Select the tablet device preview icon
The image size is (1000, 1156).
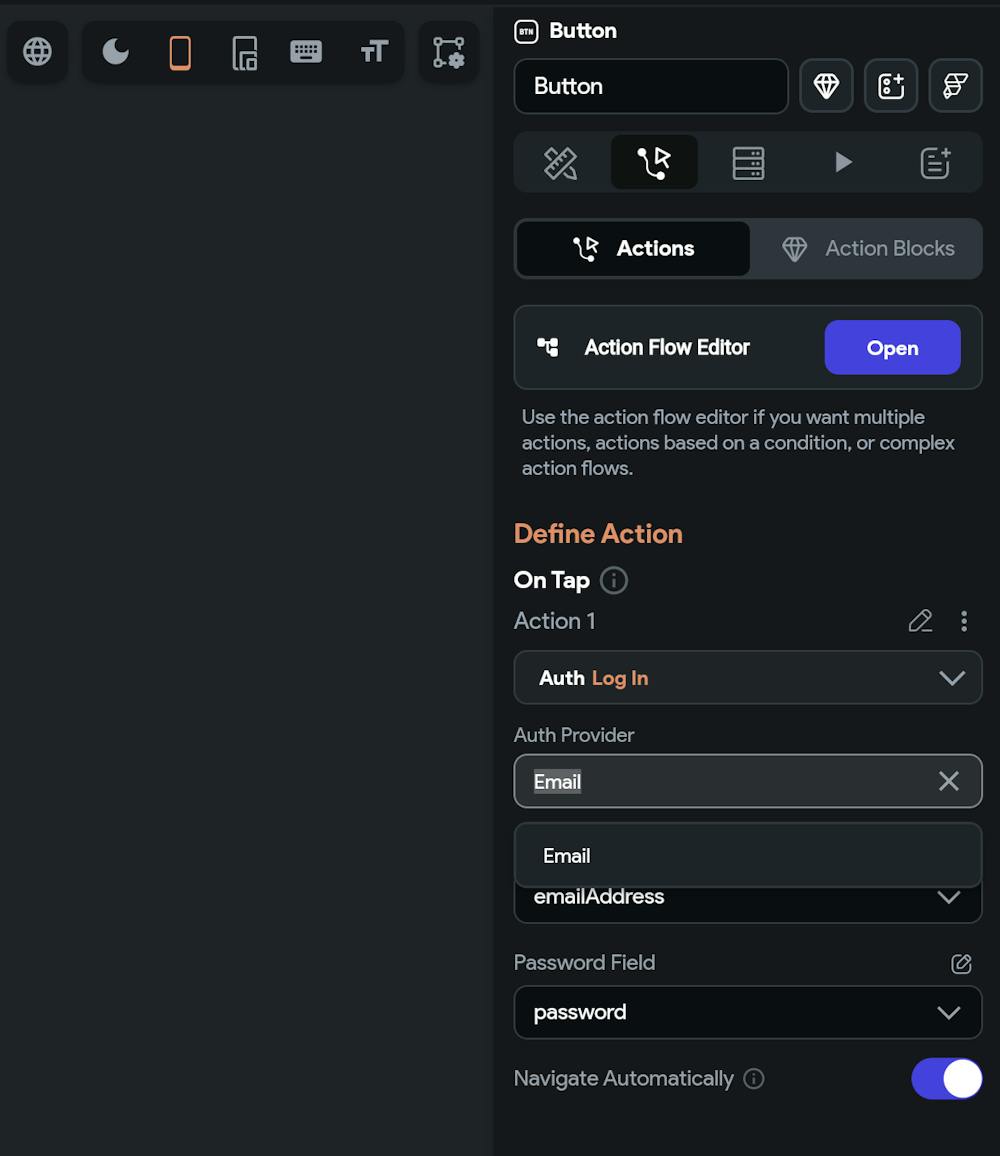point(244,52)
